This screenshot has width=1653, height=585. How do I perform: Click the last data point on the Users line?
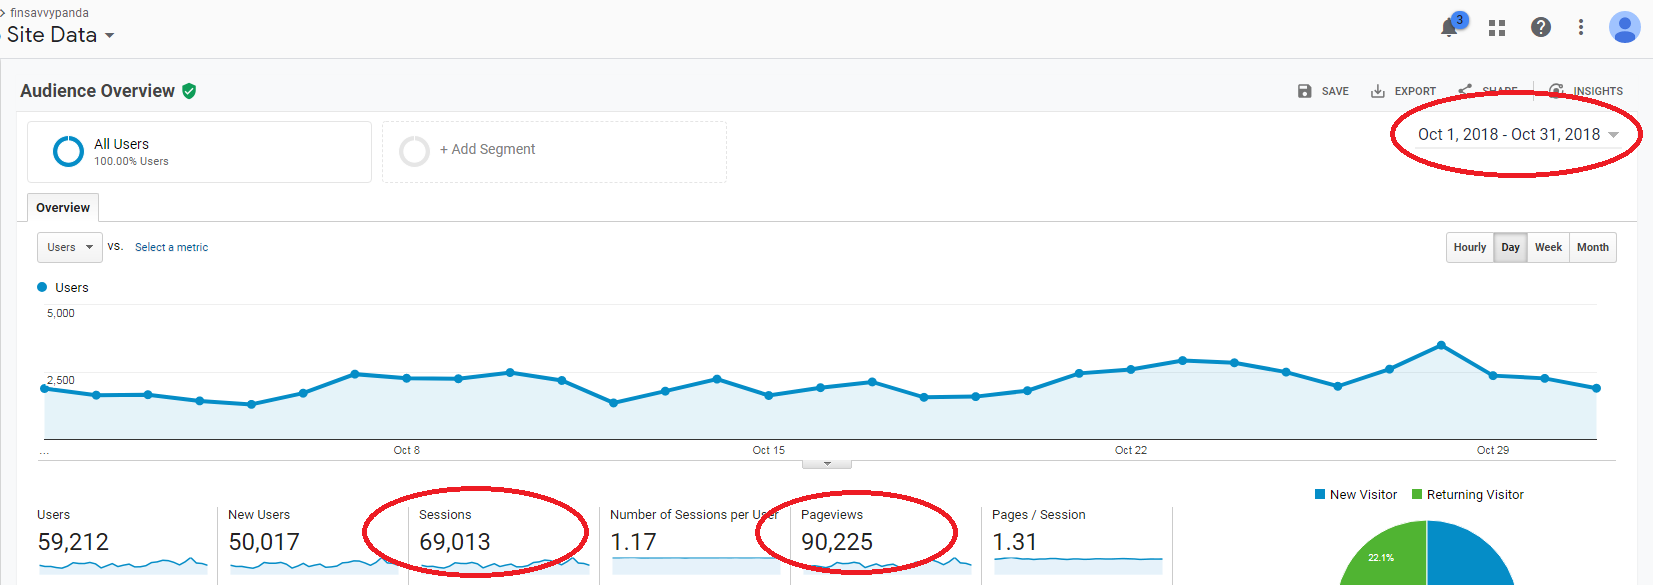[1596, 388]
